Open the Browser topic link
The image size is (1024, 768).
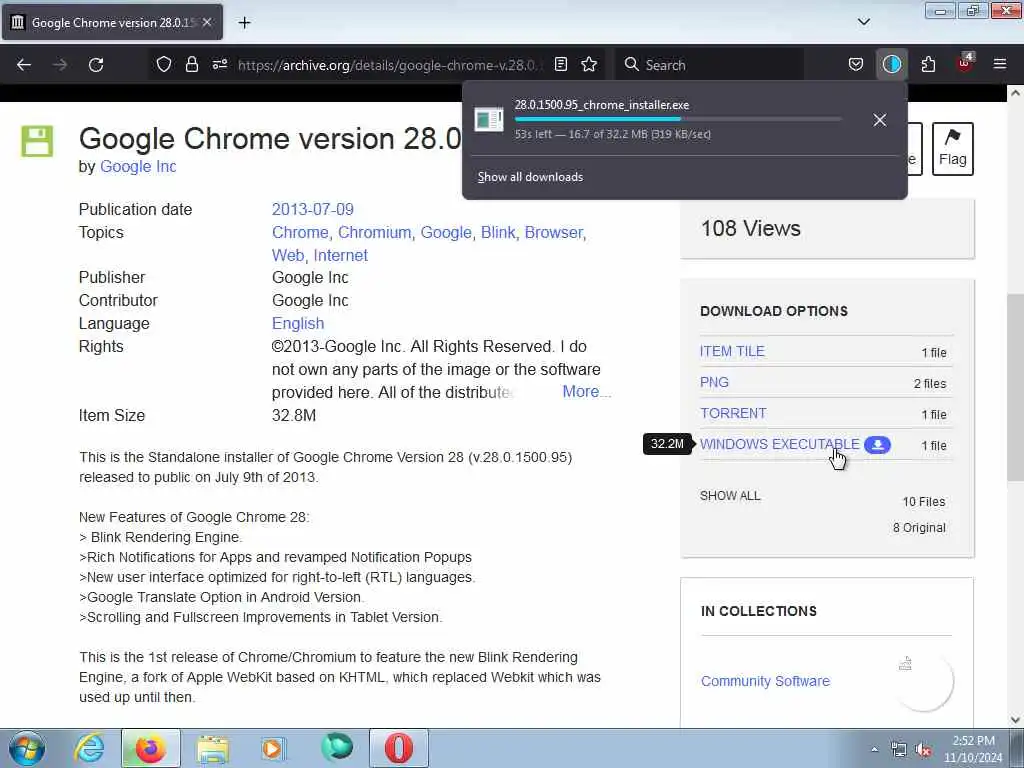pos(553,232)
